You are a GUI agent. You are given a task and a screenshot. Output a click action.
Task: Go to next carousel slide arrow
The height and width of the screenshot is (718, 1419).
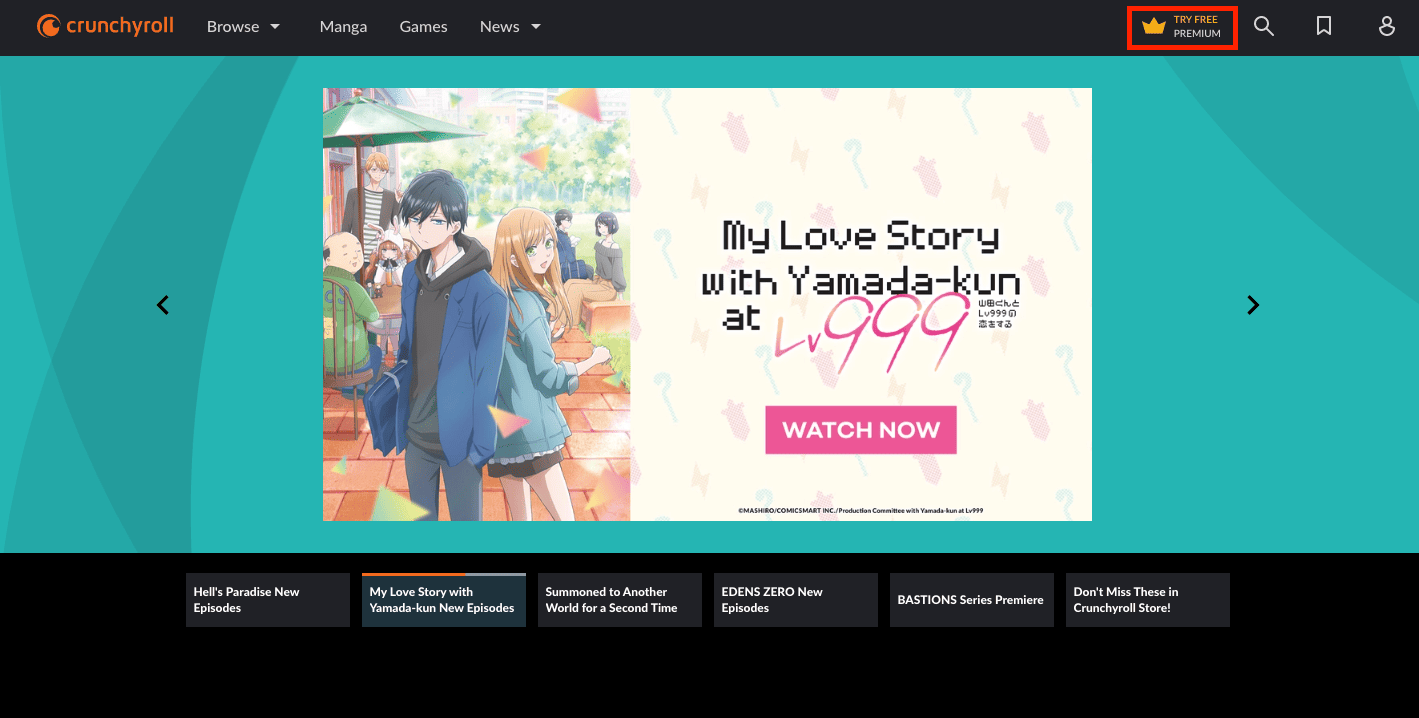pos(1253,305)
